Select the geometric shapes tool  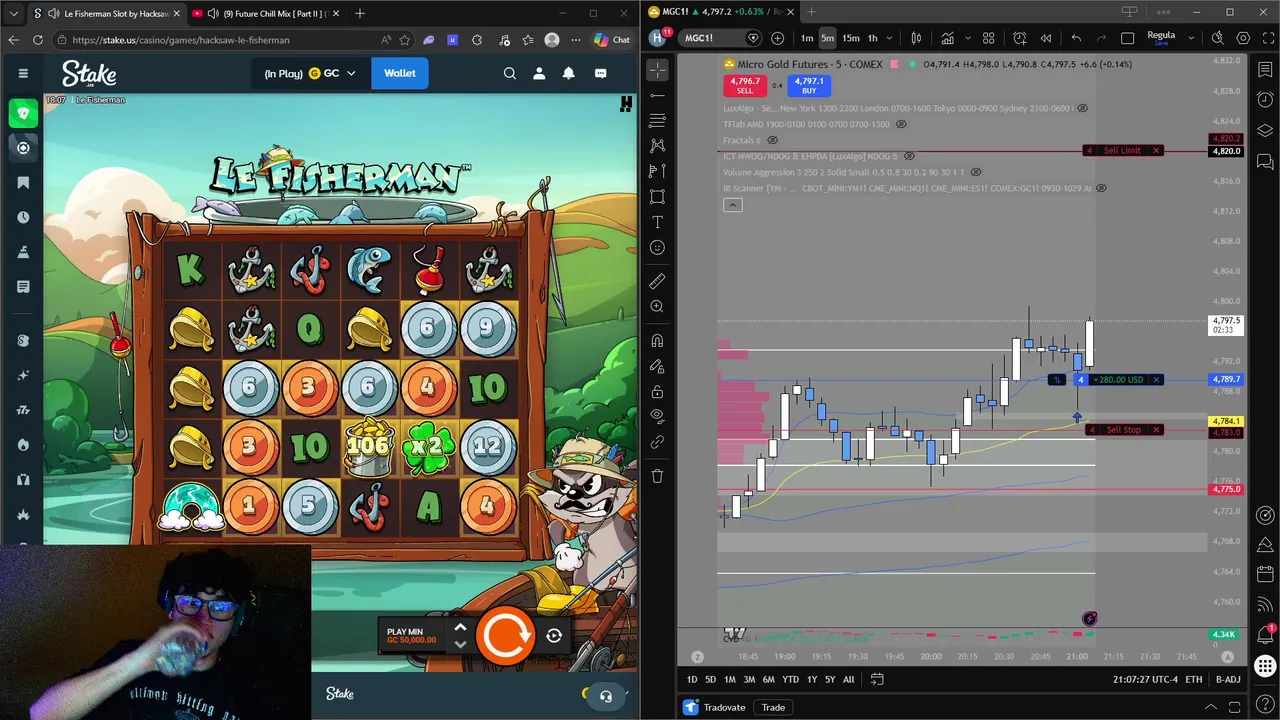[657, 197]
